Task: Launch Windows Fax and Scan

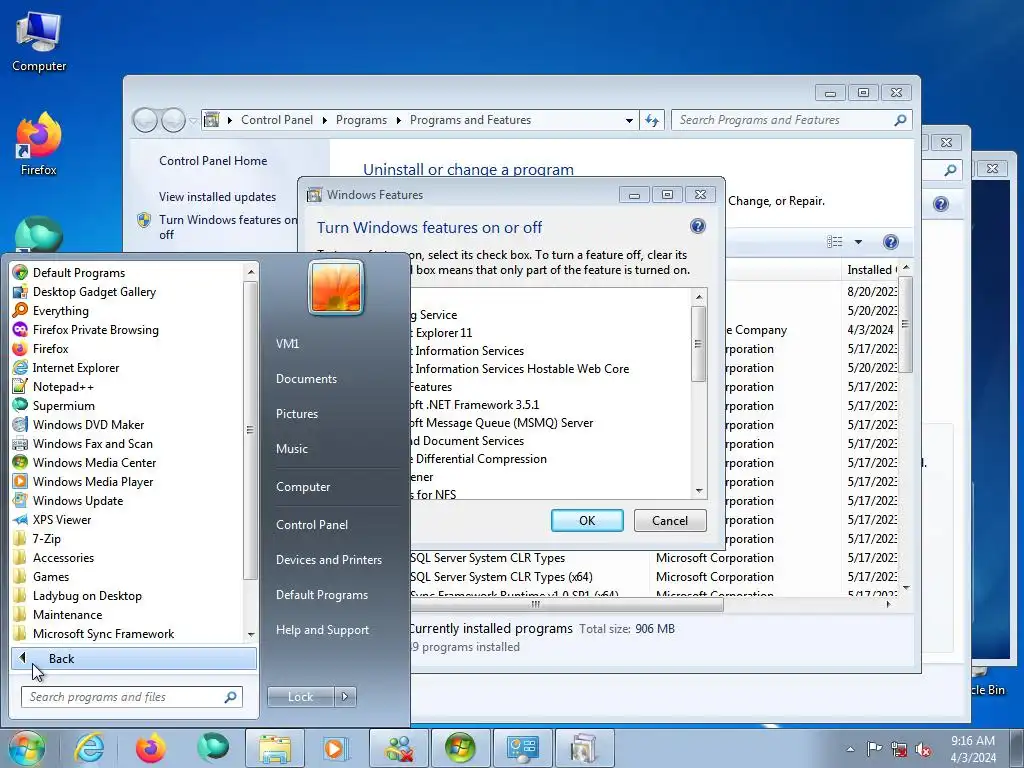Action: click(82, 443)
